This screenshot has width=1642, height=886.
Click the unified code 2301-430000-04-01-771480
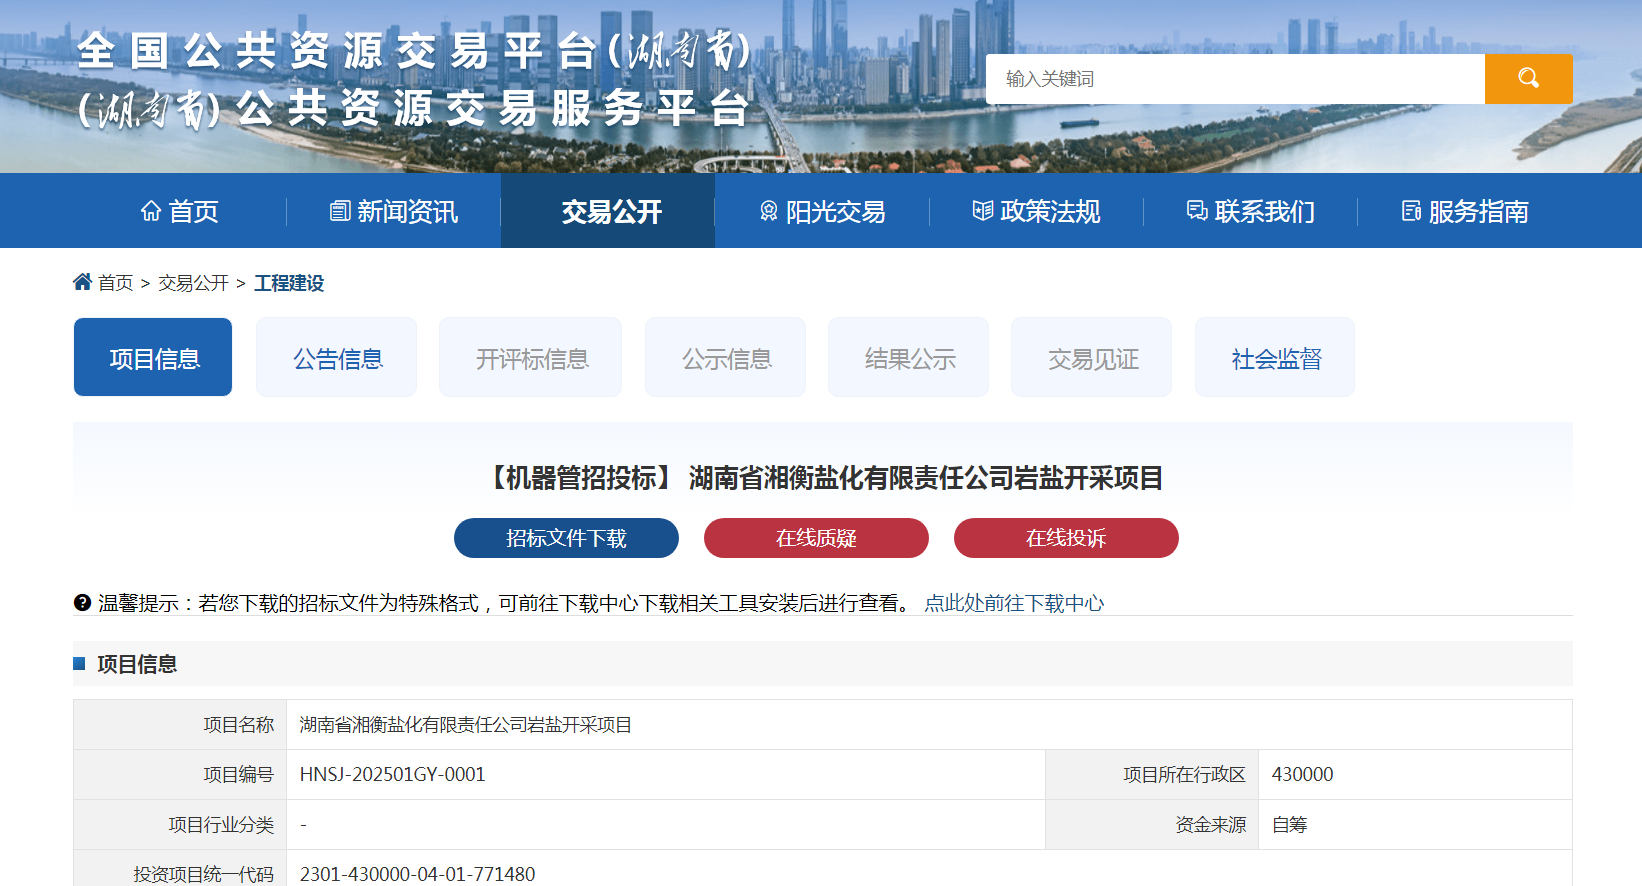[x=417, y=874]
